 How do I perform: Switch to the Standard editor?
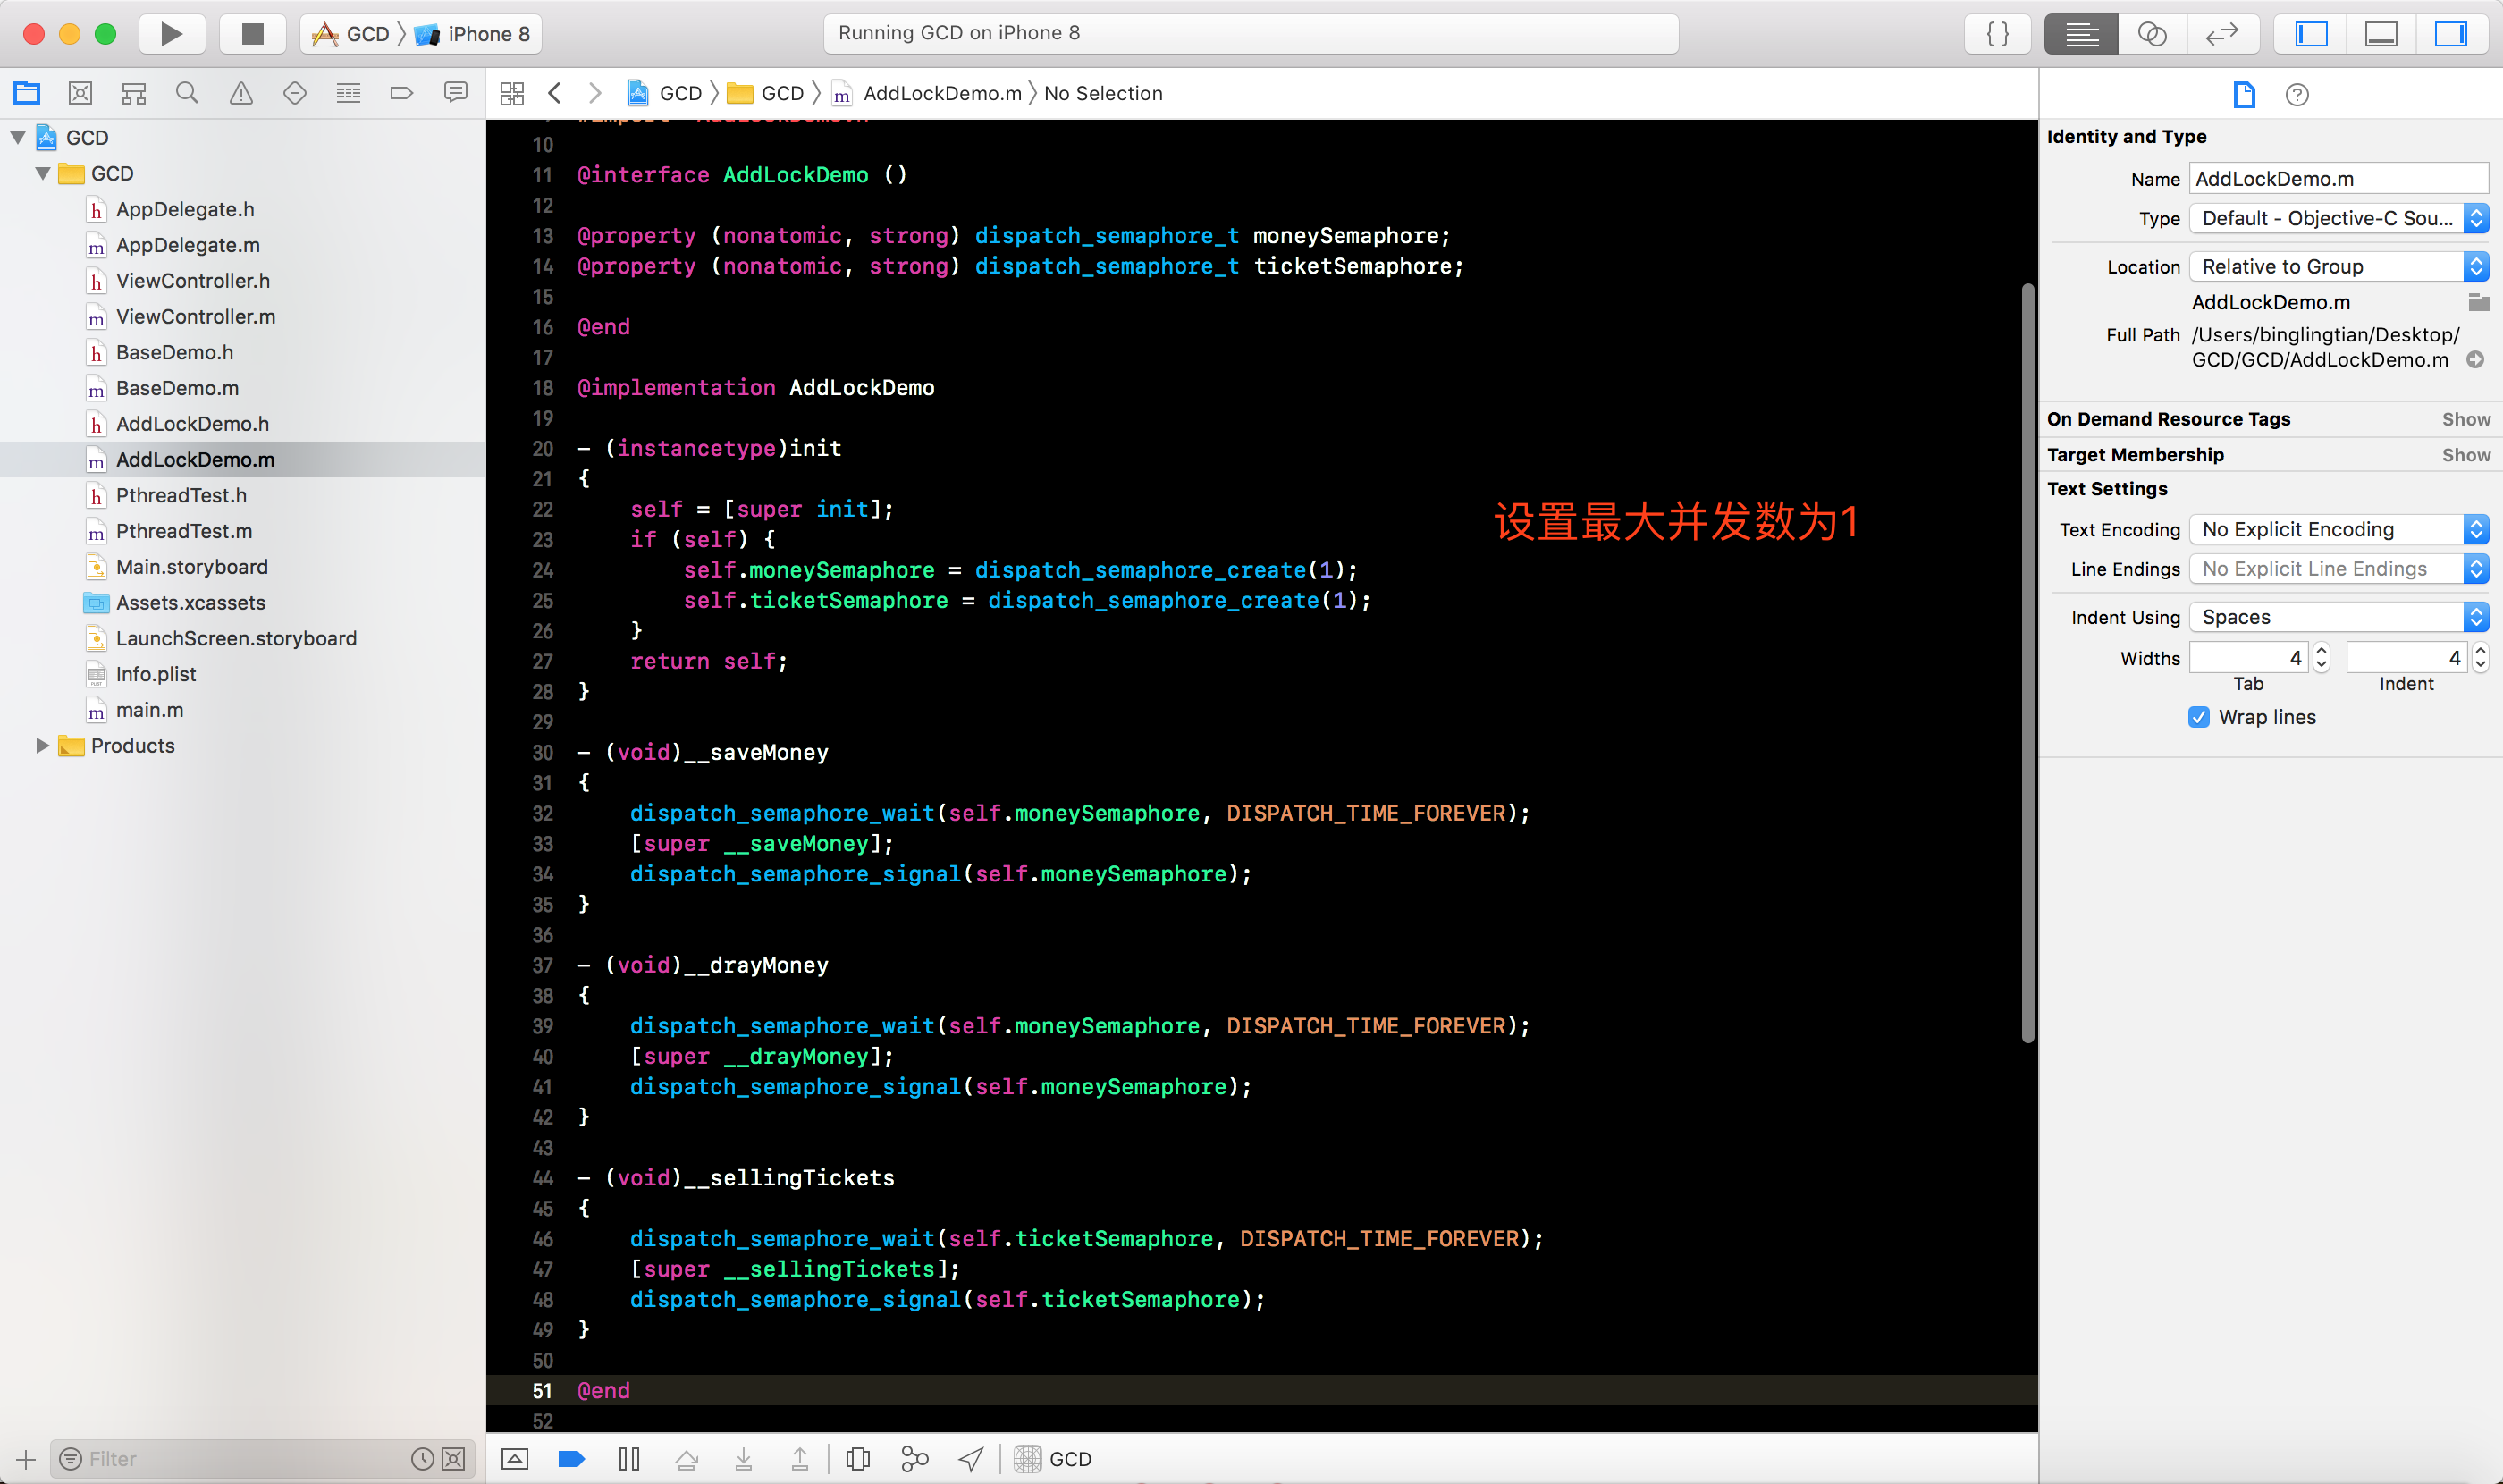click(2081, 34)
